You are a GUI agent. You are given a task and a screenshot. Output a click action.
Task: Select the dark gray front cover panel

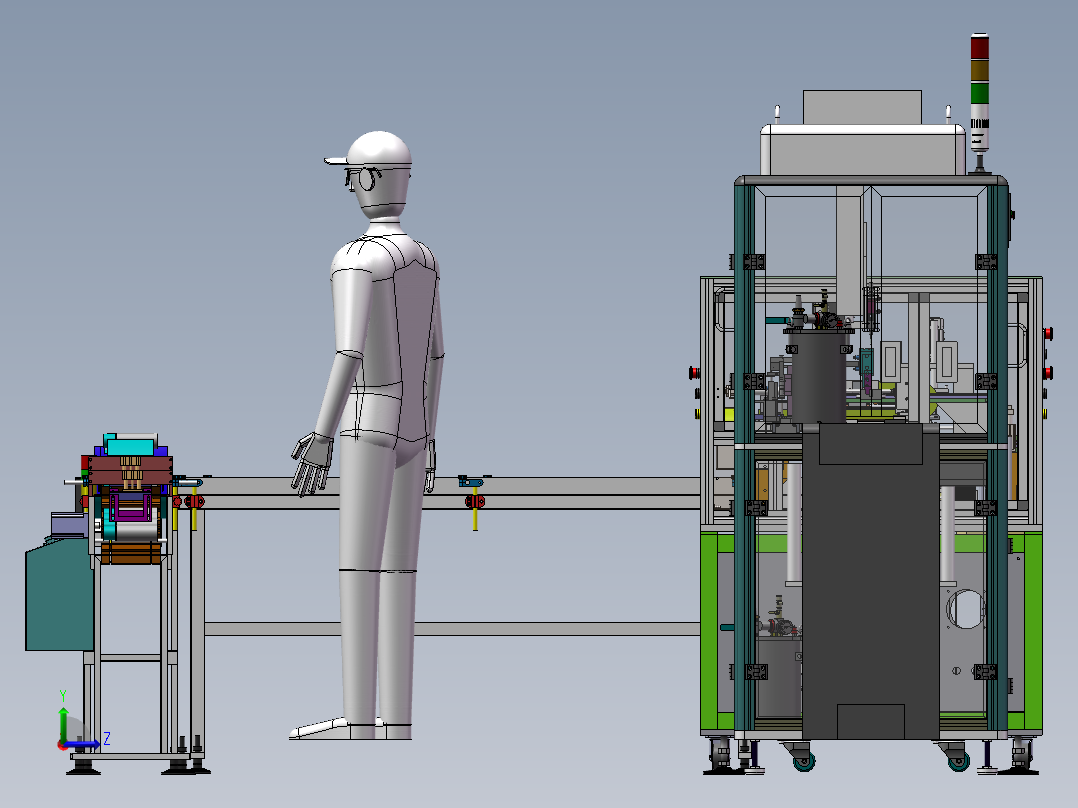tap(870, 581)
